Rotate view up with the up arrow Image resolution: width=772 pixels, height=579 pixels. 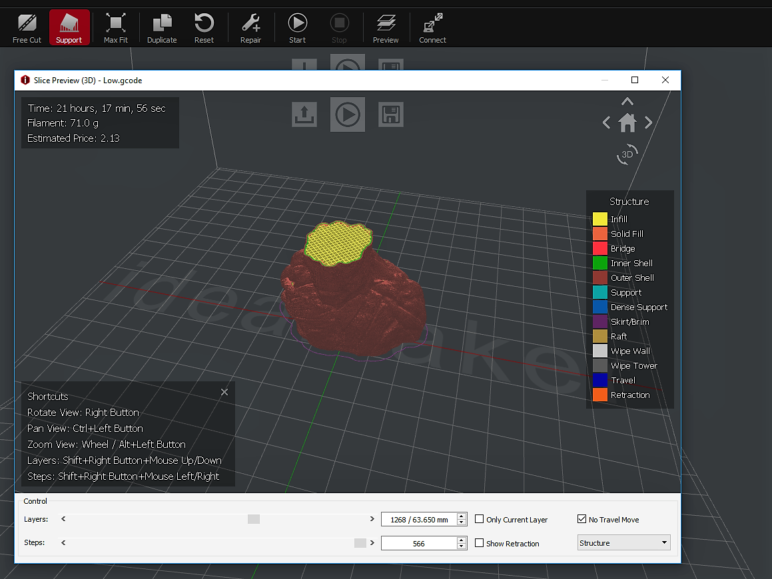pyautogui.click(x=627, y=101)
